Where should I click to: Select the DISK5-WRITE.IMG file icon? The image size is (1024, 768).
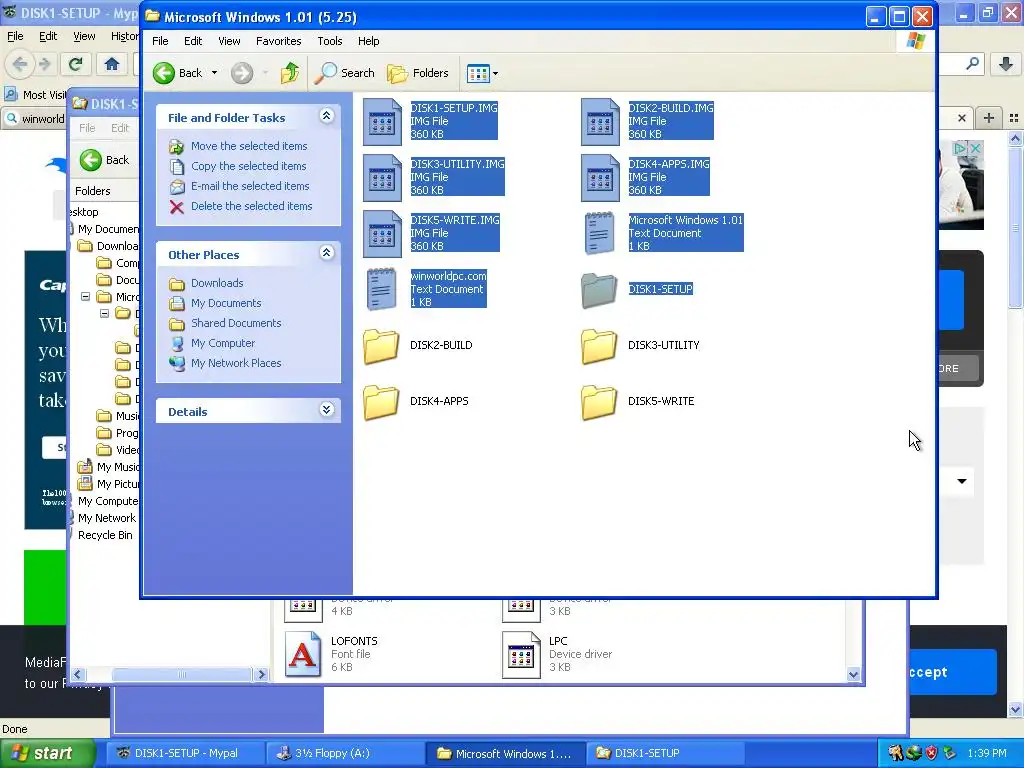coord(382,234)
